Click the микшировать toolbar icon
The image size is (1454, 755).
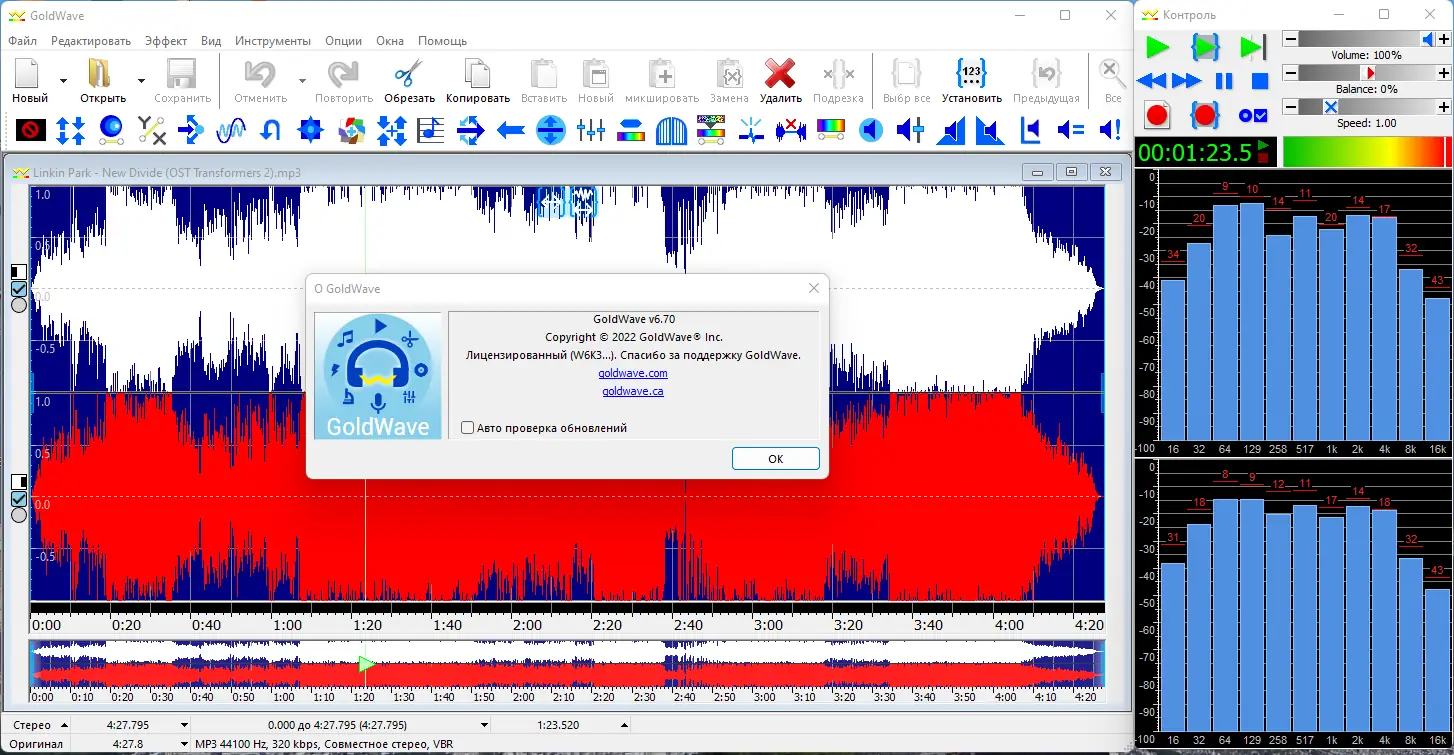tap(662, 74)
